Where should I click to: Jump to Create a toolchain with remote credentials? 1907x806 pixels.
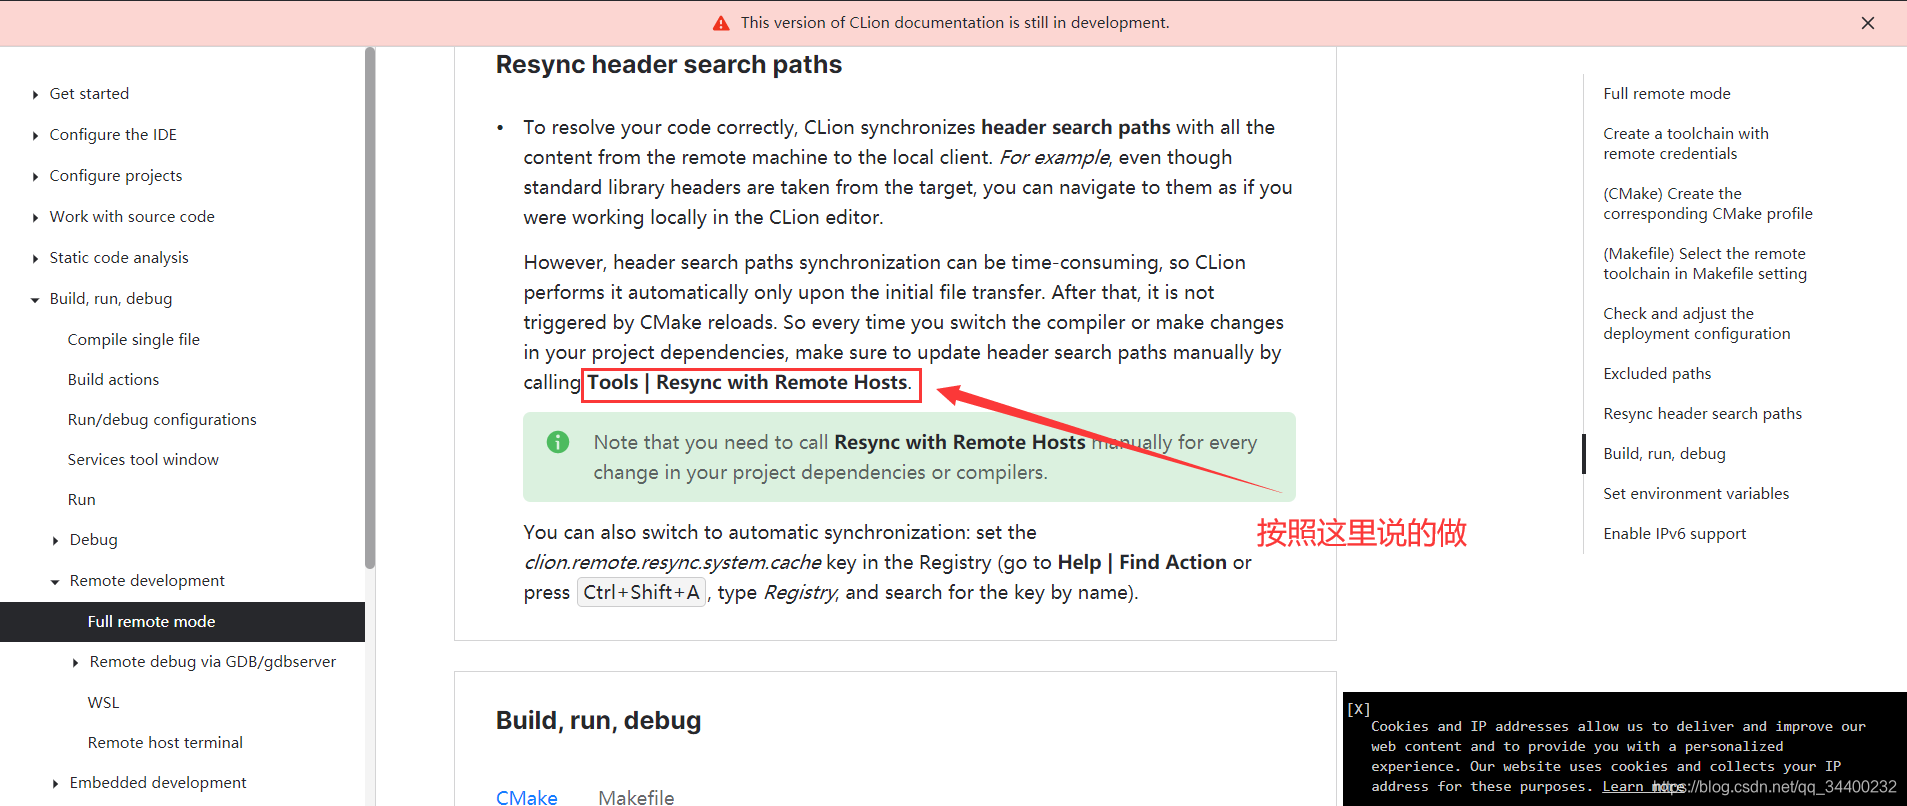1686,143
